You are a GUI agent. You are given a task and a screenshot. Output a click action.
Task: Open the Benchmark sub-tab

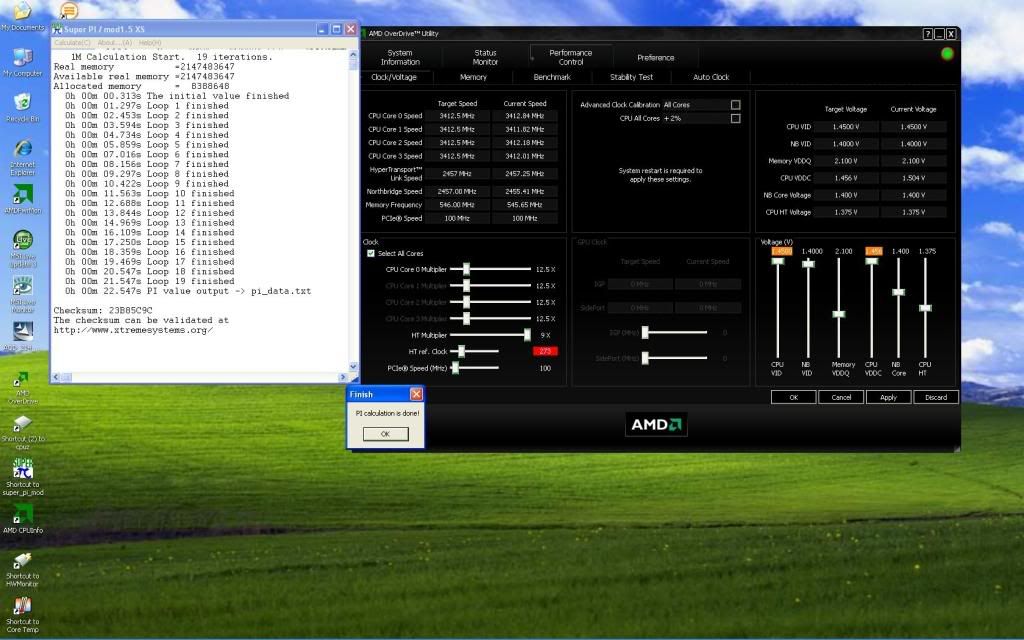(552, 77)
